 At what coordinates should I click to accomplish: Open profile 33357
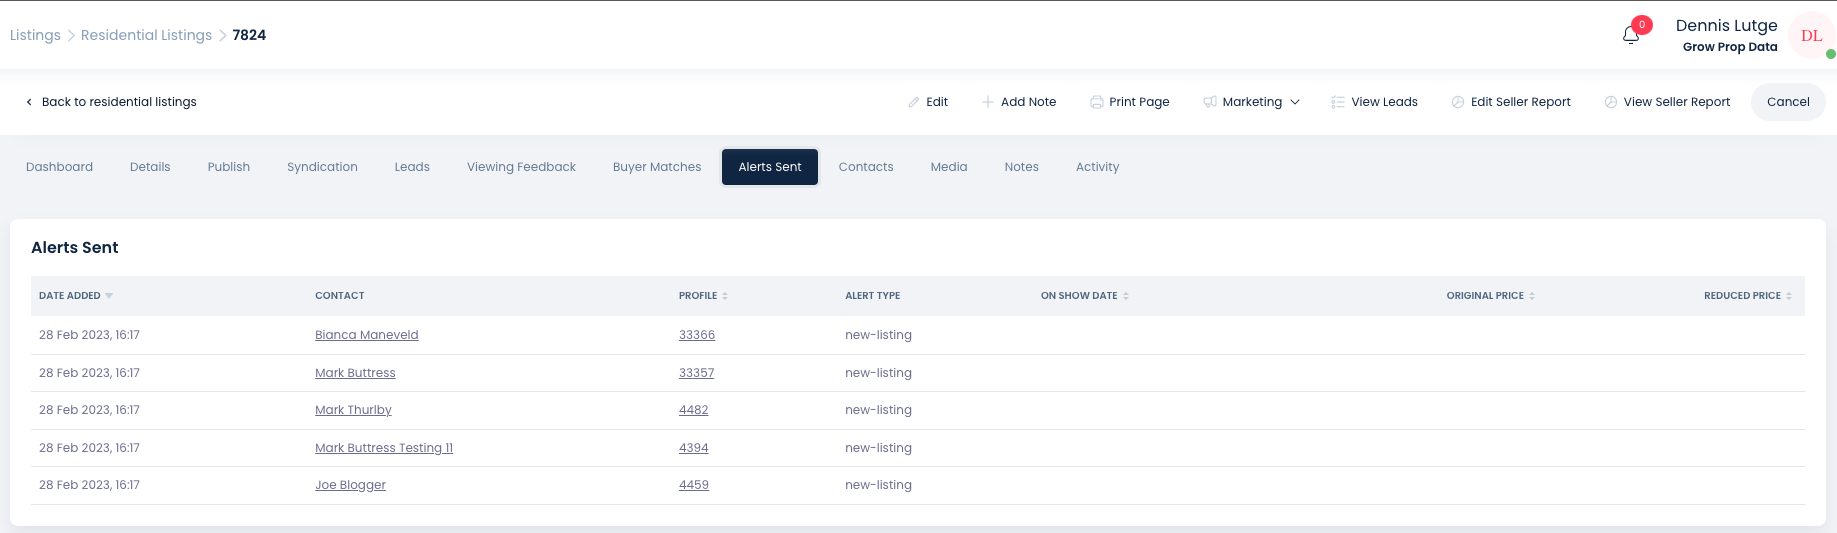[696, 373]
